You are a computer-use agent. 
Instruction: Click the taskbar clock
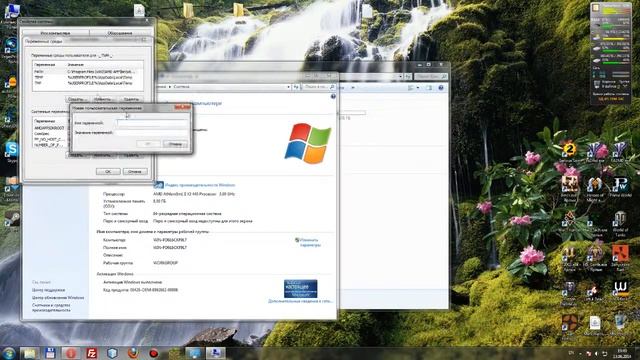623,353
